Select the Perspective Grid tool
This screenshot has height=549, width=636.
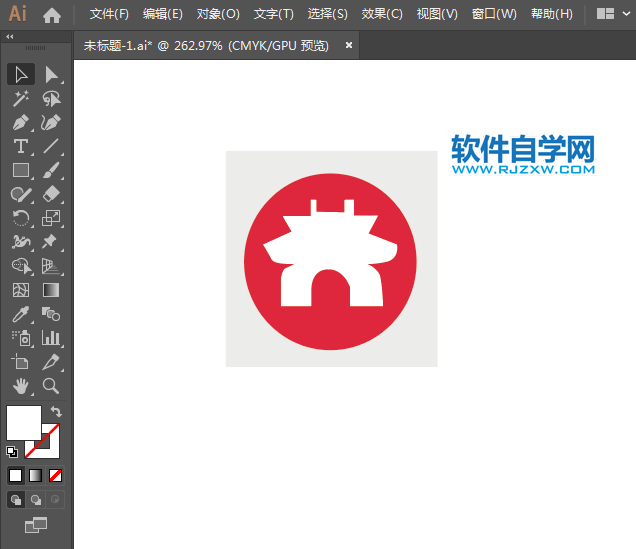pyautogui.click(x=51, y=266)
